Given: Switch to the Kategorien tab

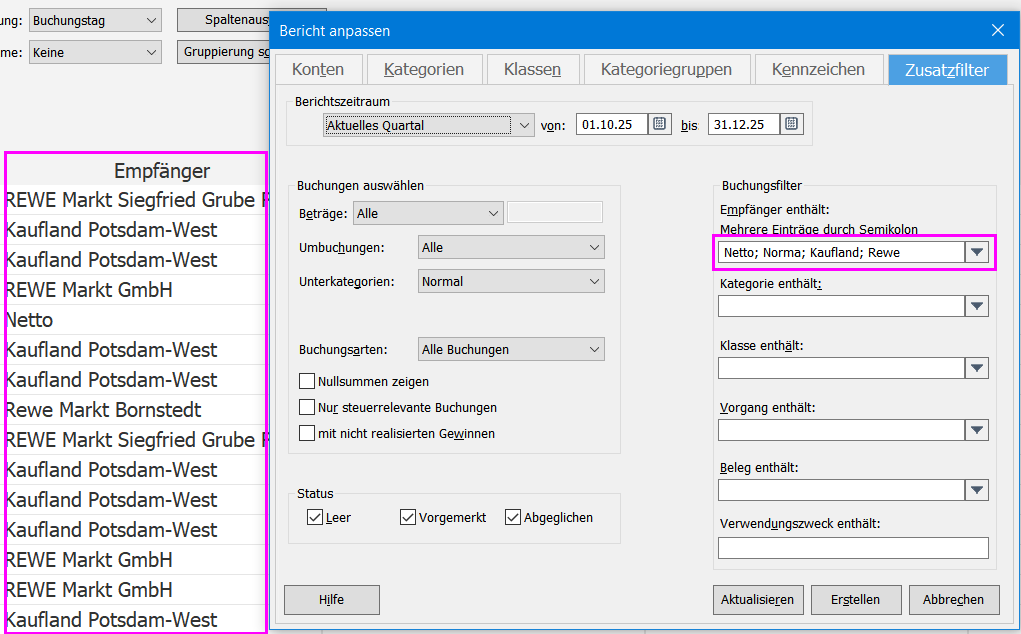Looking at the screenshot, I should click(x=424, y=69).
